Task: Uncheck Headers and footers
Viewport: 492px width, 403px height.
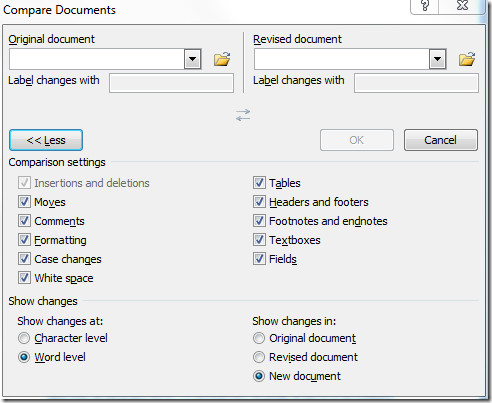Action: (259, 202)
